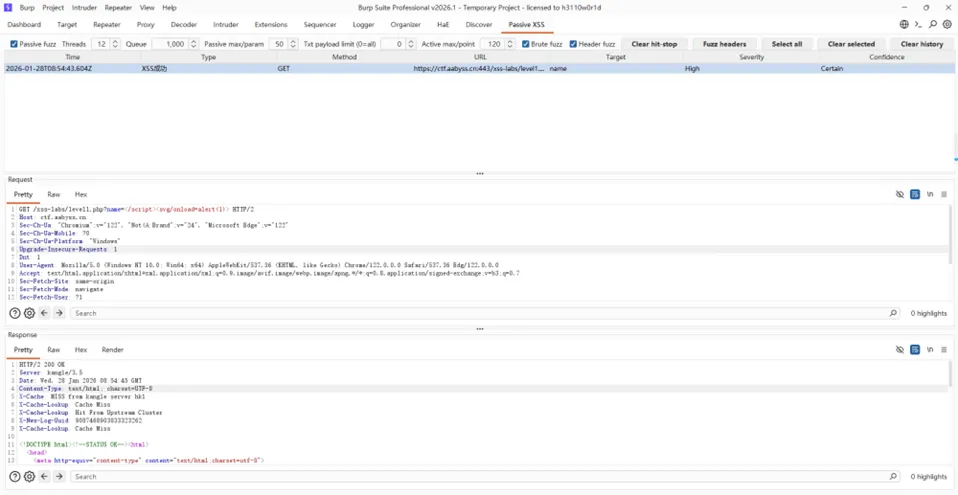Open the Response panel hamburger menu

944,350
